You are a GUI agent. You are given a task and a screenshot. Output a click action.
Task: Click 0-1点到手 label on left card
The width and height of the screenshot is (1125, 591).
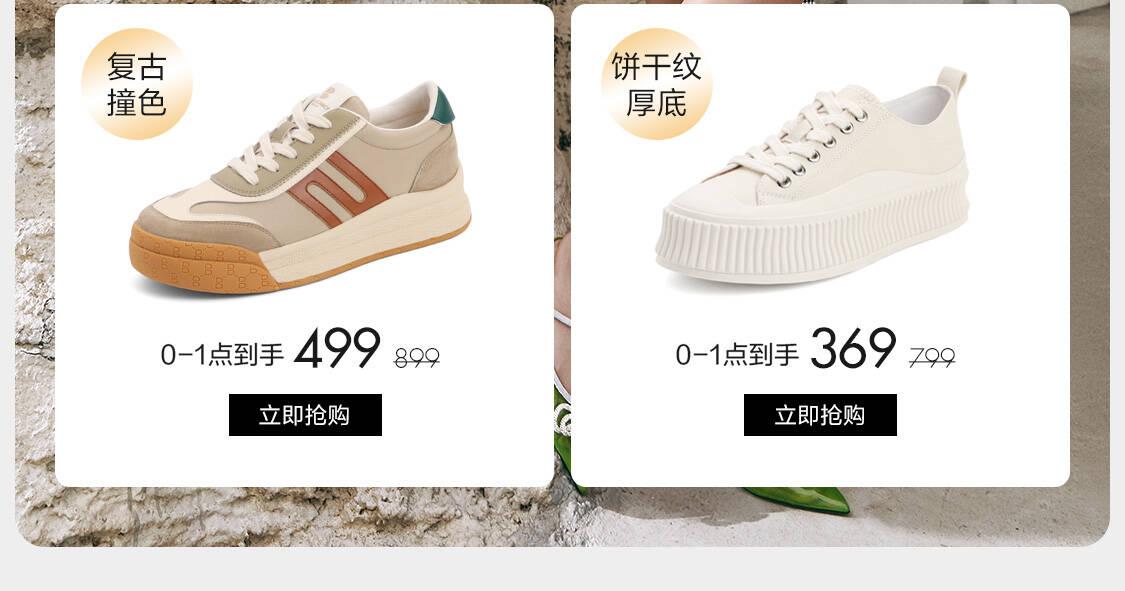click(x=222, y=354)
